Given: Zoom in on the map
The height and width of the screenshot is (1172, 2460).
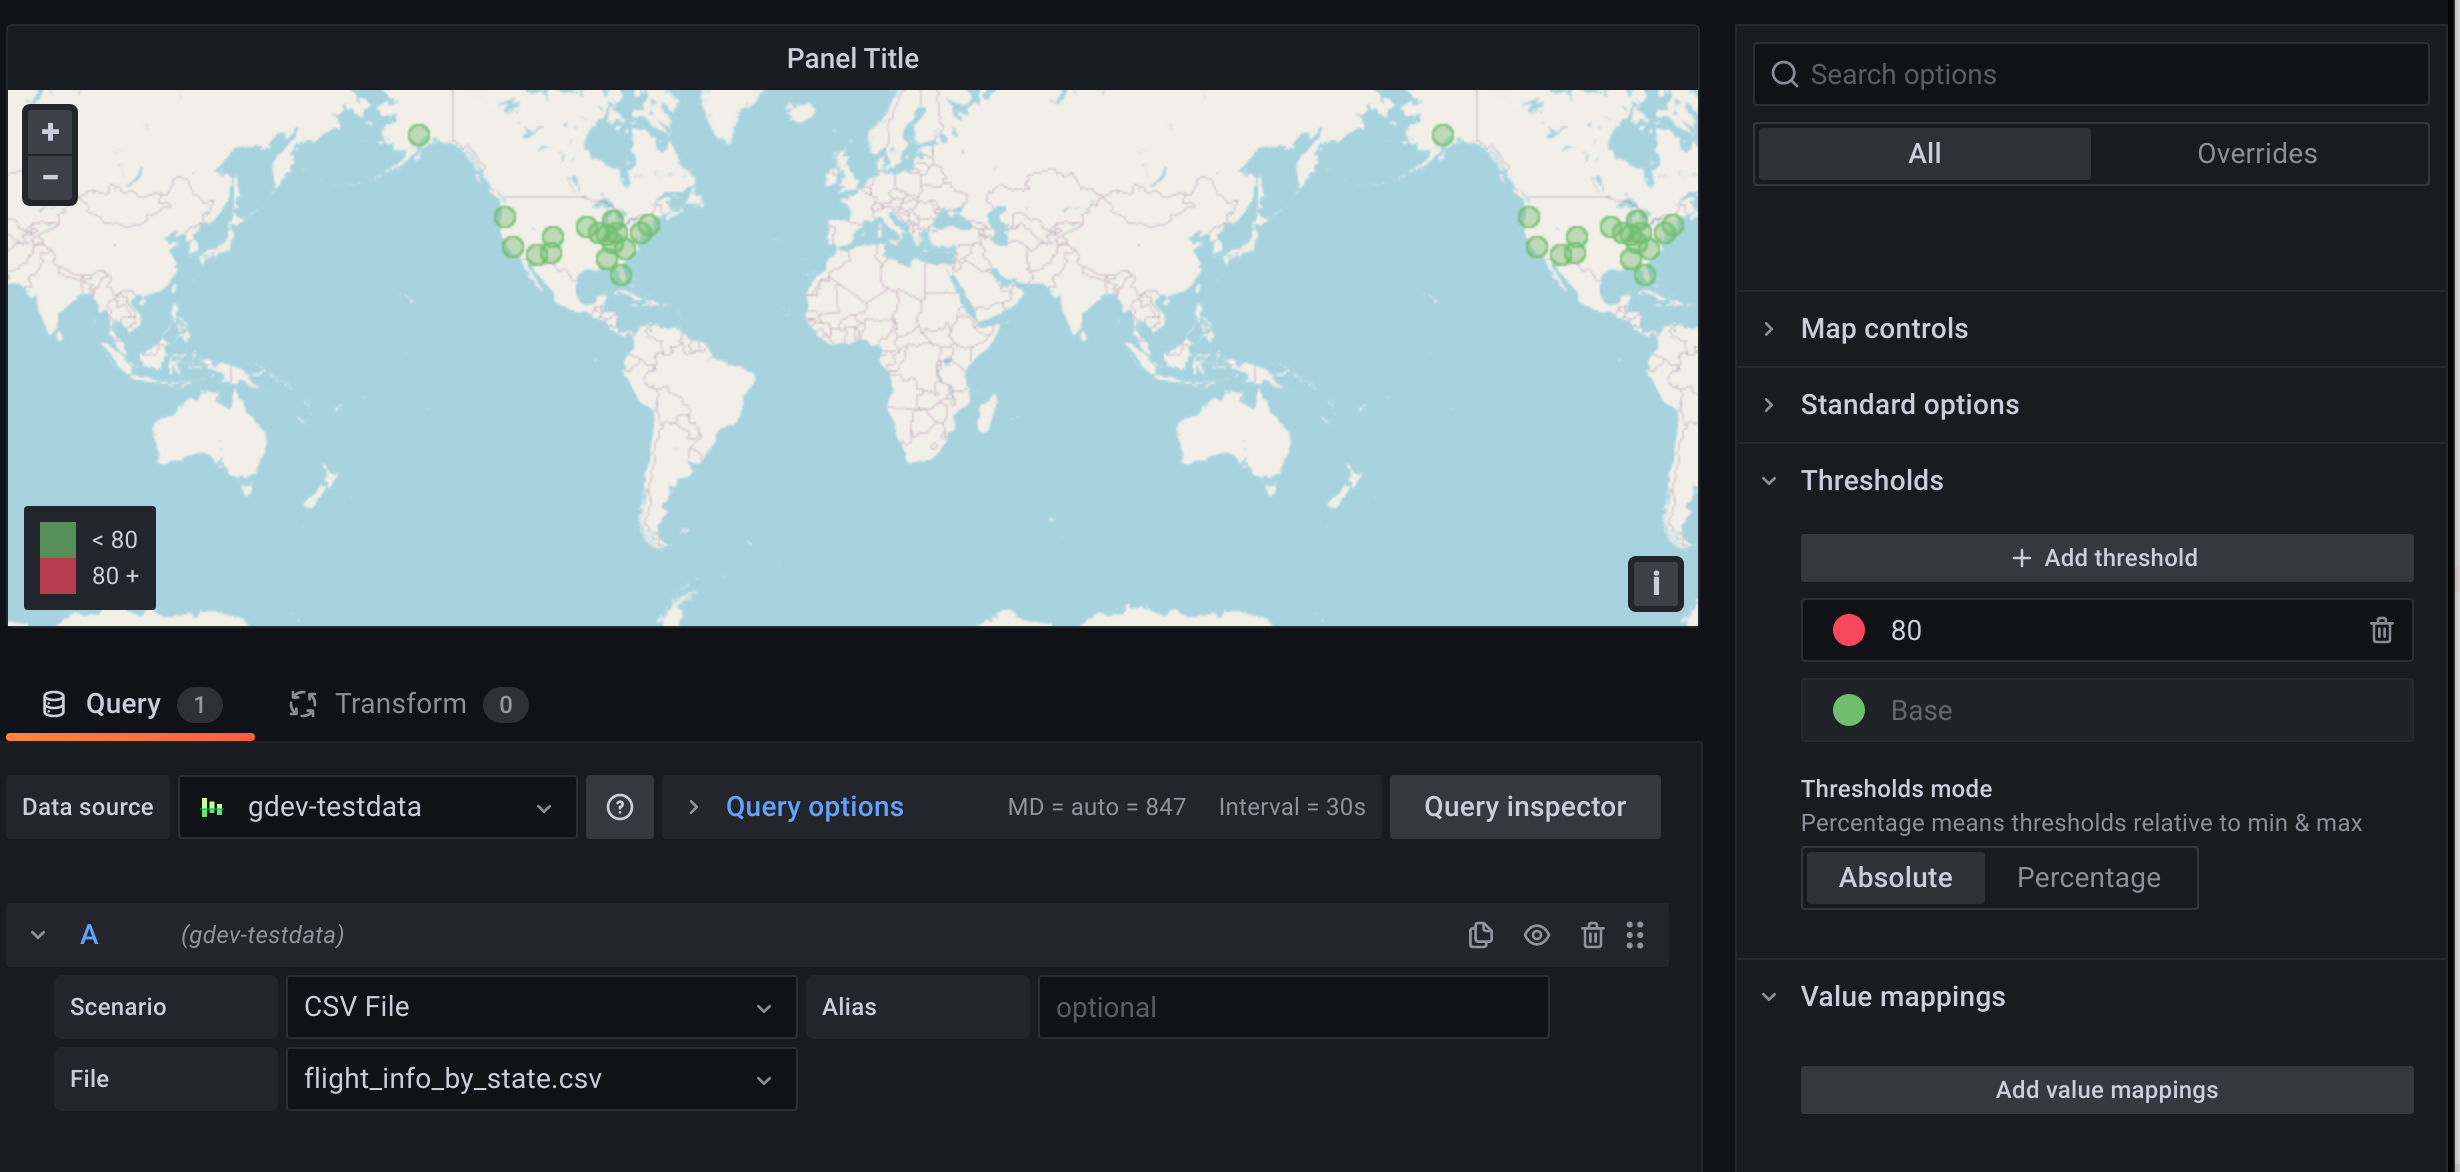Looking at the screenshot, I should tap(50, 132).
